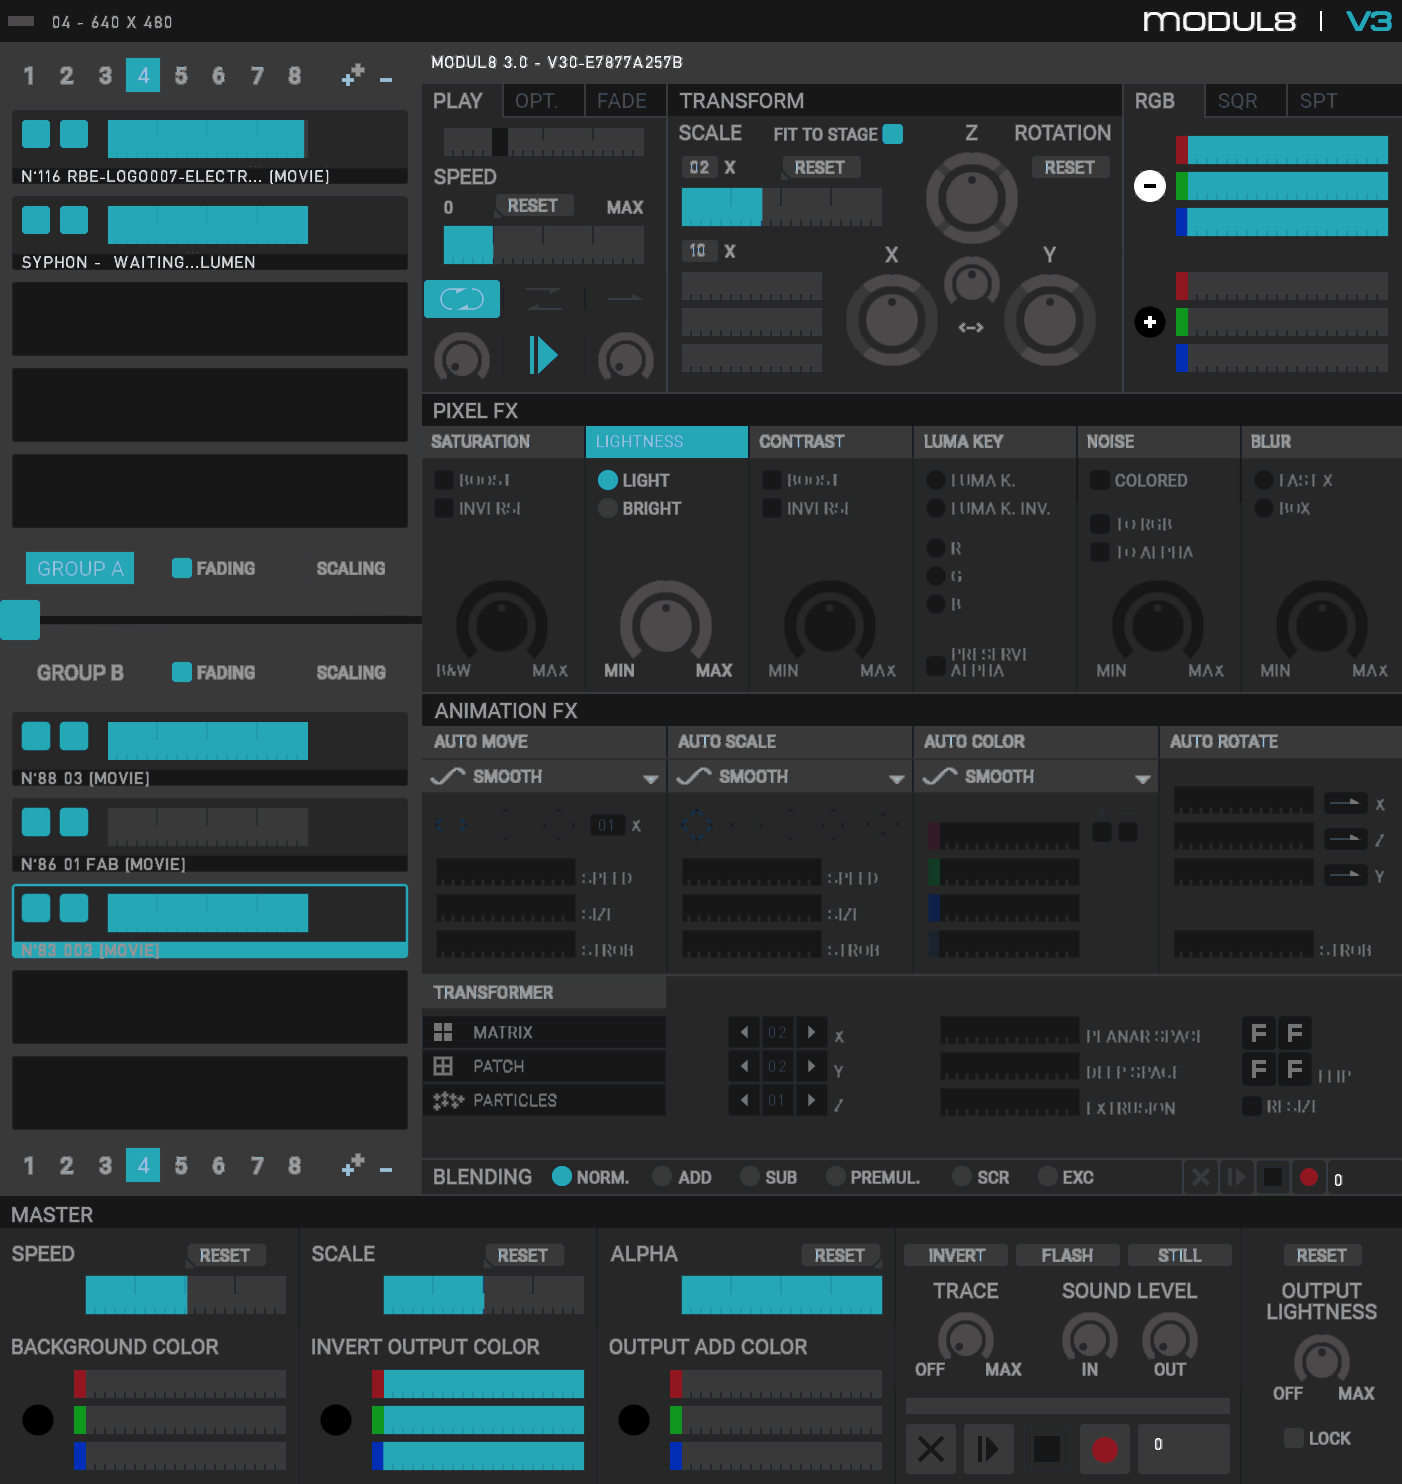Screen dimensions: 1402x1484
Task: Open the Auto Move SMOOTH dropdown
Action: [x=544, y=777]
